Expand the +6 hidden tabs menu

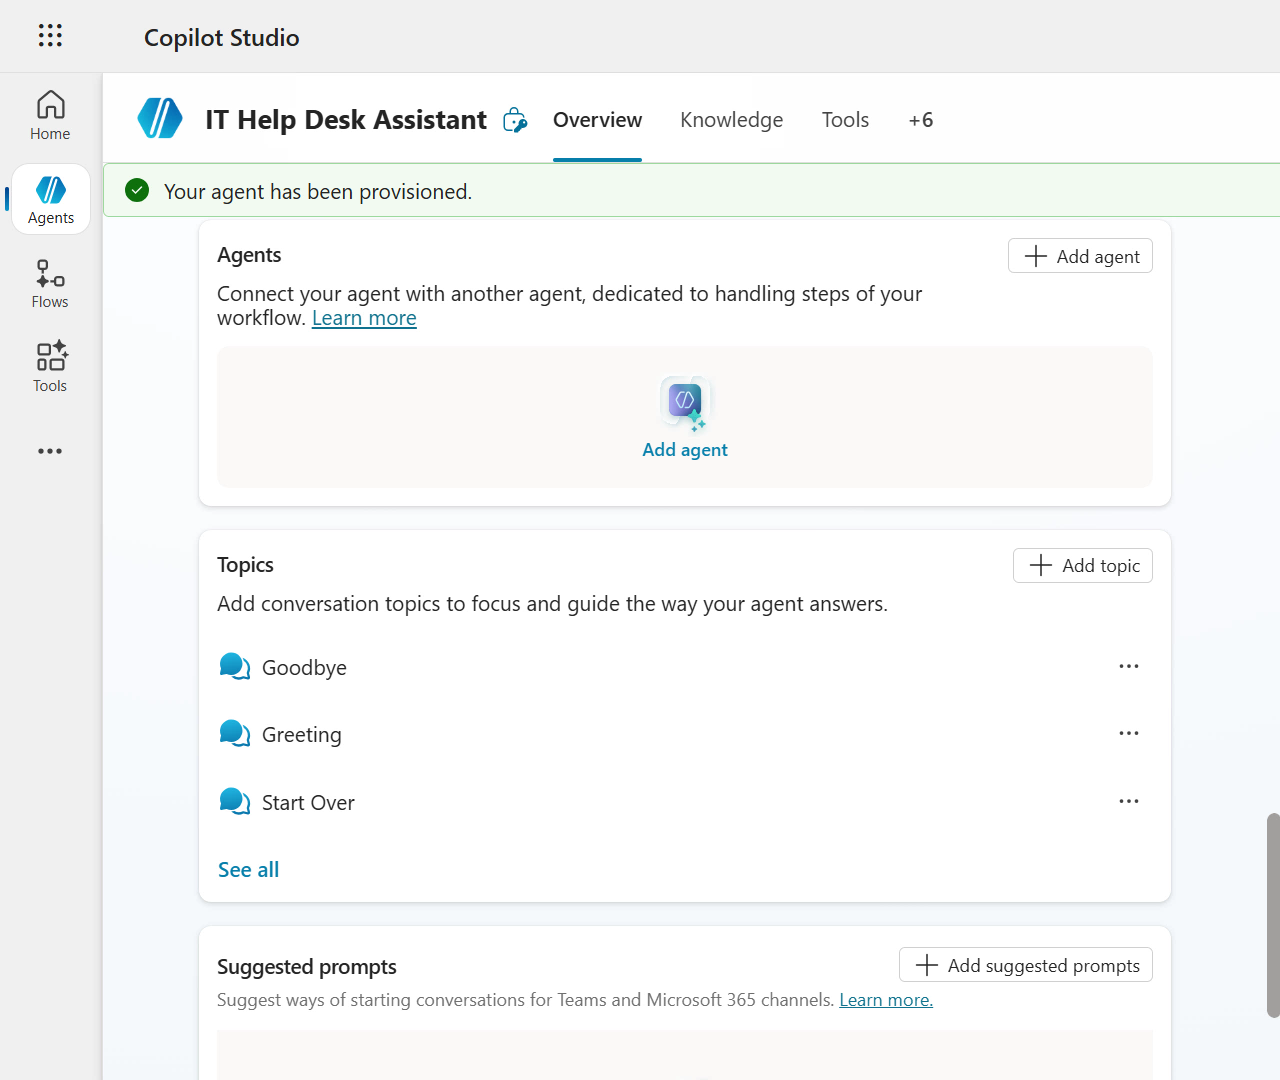coord(920,120)
